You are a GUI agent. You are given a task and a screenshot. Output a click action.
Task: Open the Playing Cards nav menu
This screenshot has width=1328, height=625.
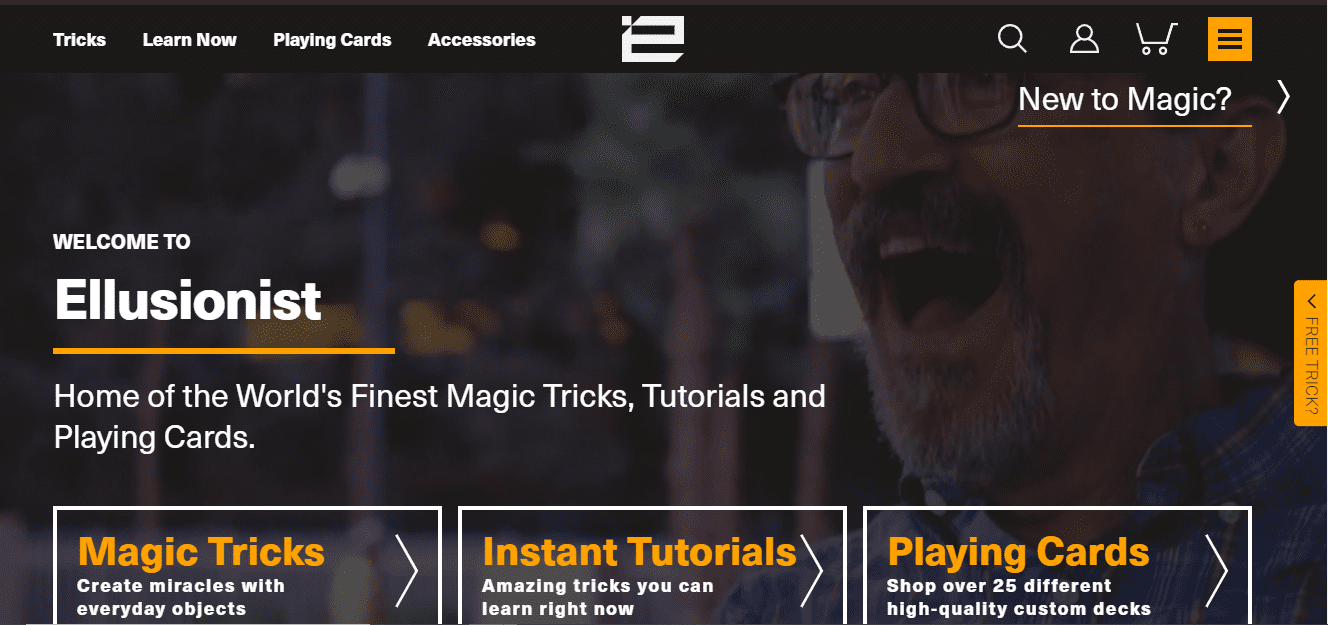[x=332, y=40]
